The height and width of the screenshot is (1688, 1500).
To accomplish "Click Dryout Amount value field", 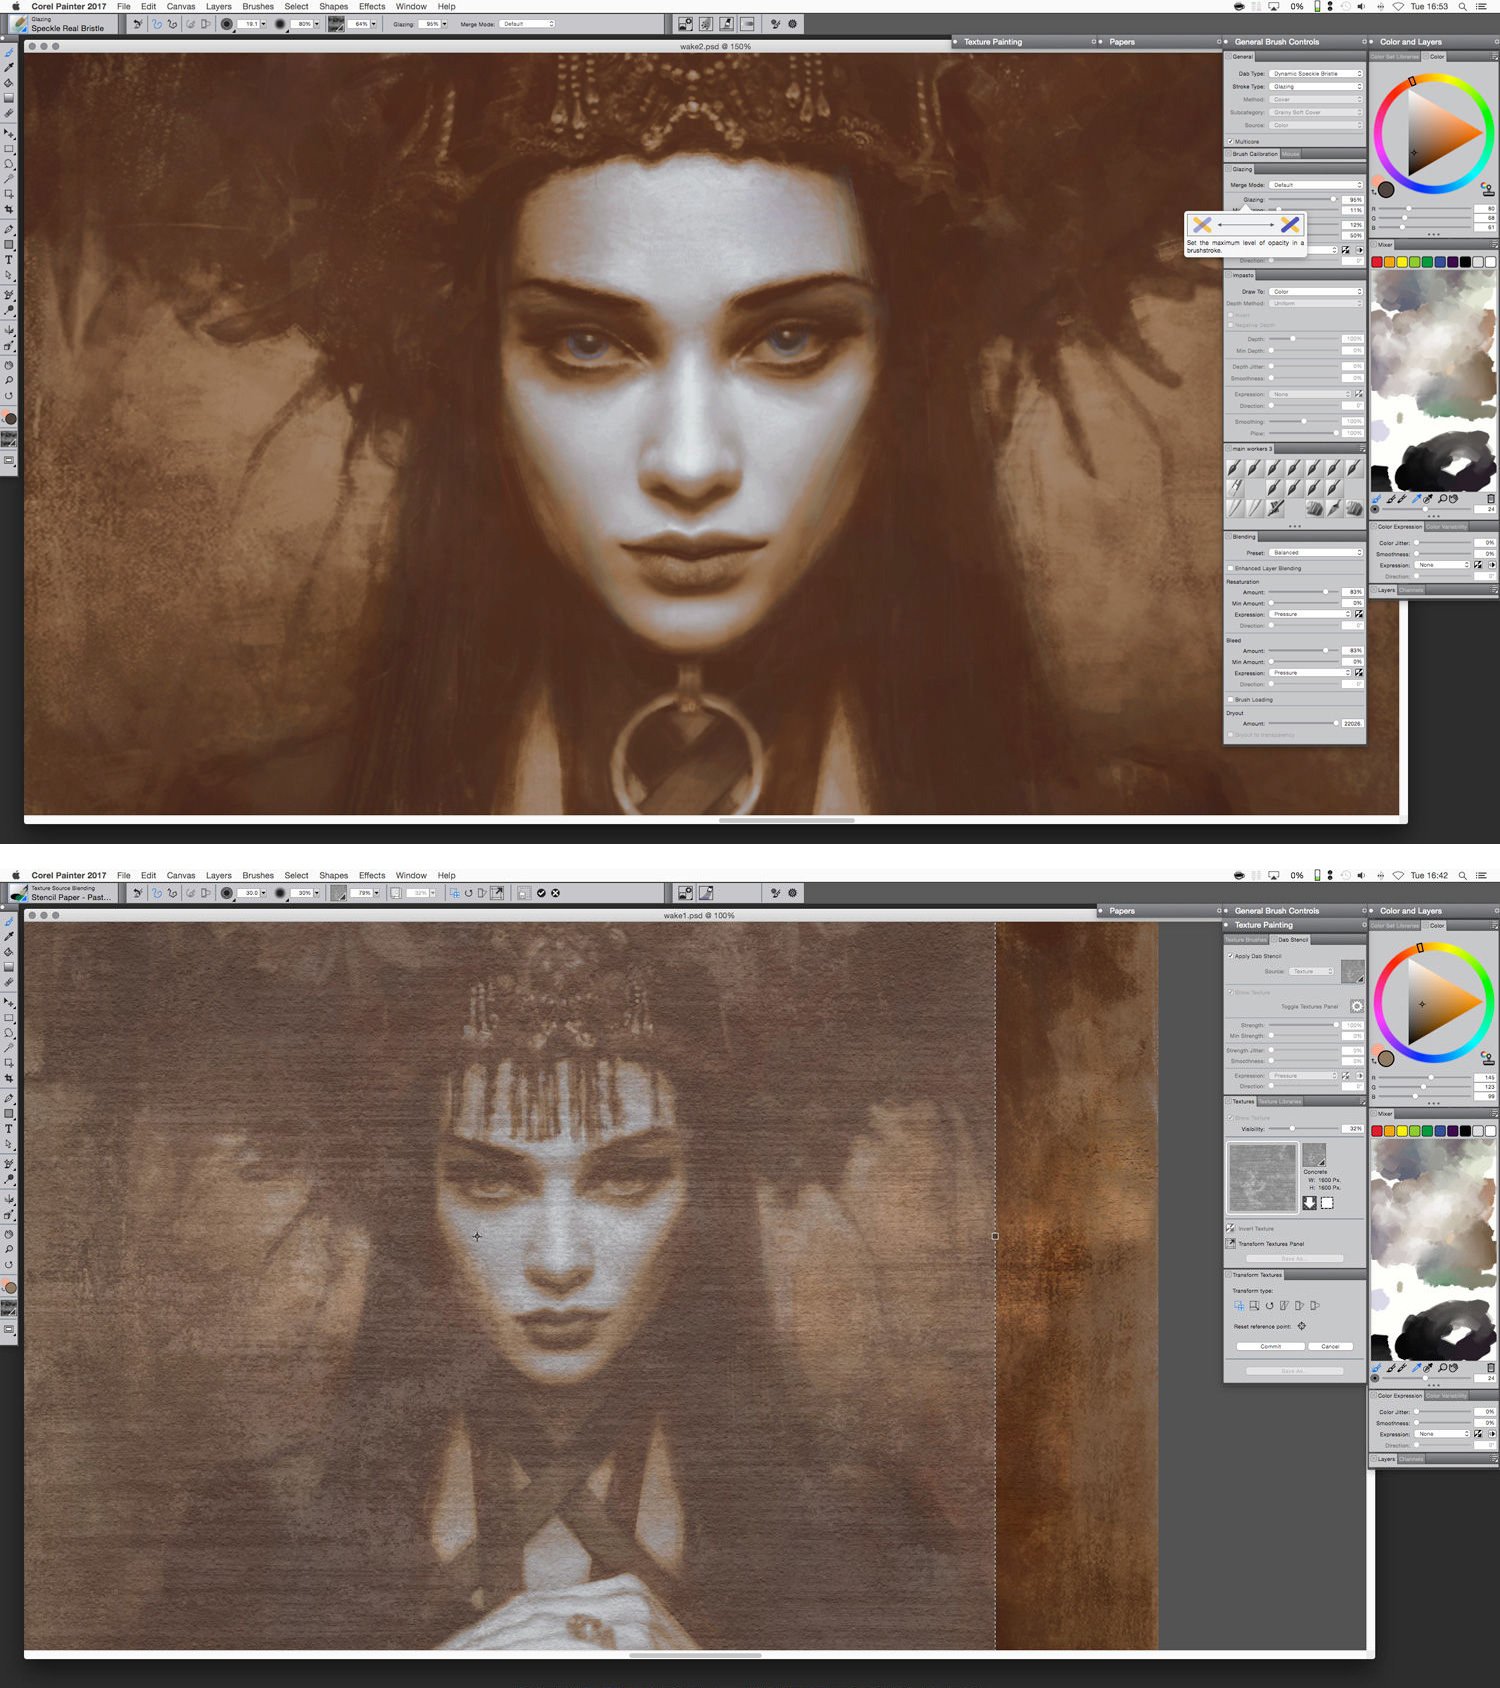I will [x=1353, y=723].
